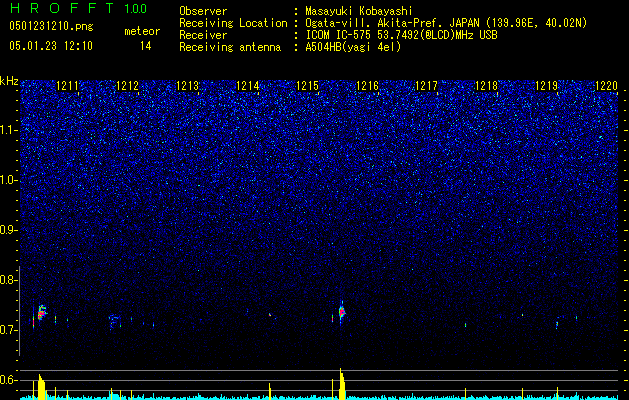
Task: Click the 'meteor' count label
Action: pos(142,31)
